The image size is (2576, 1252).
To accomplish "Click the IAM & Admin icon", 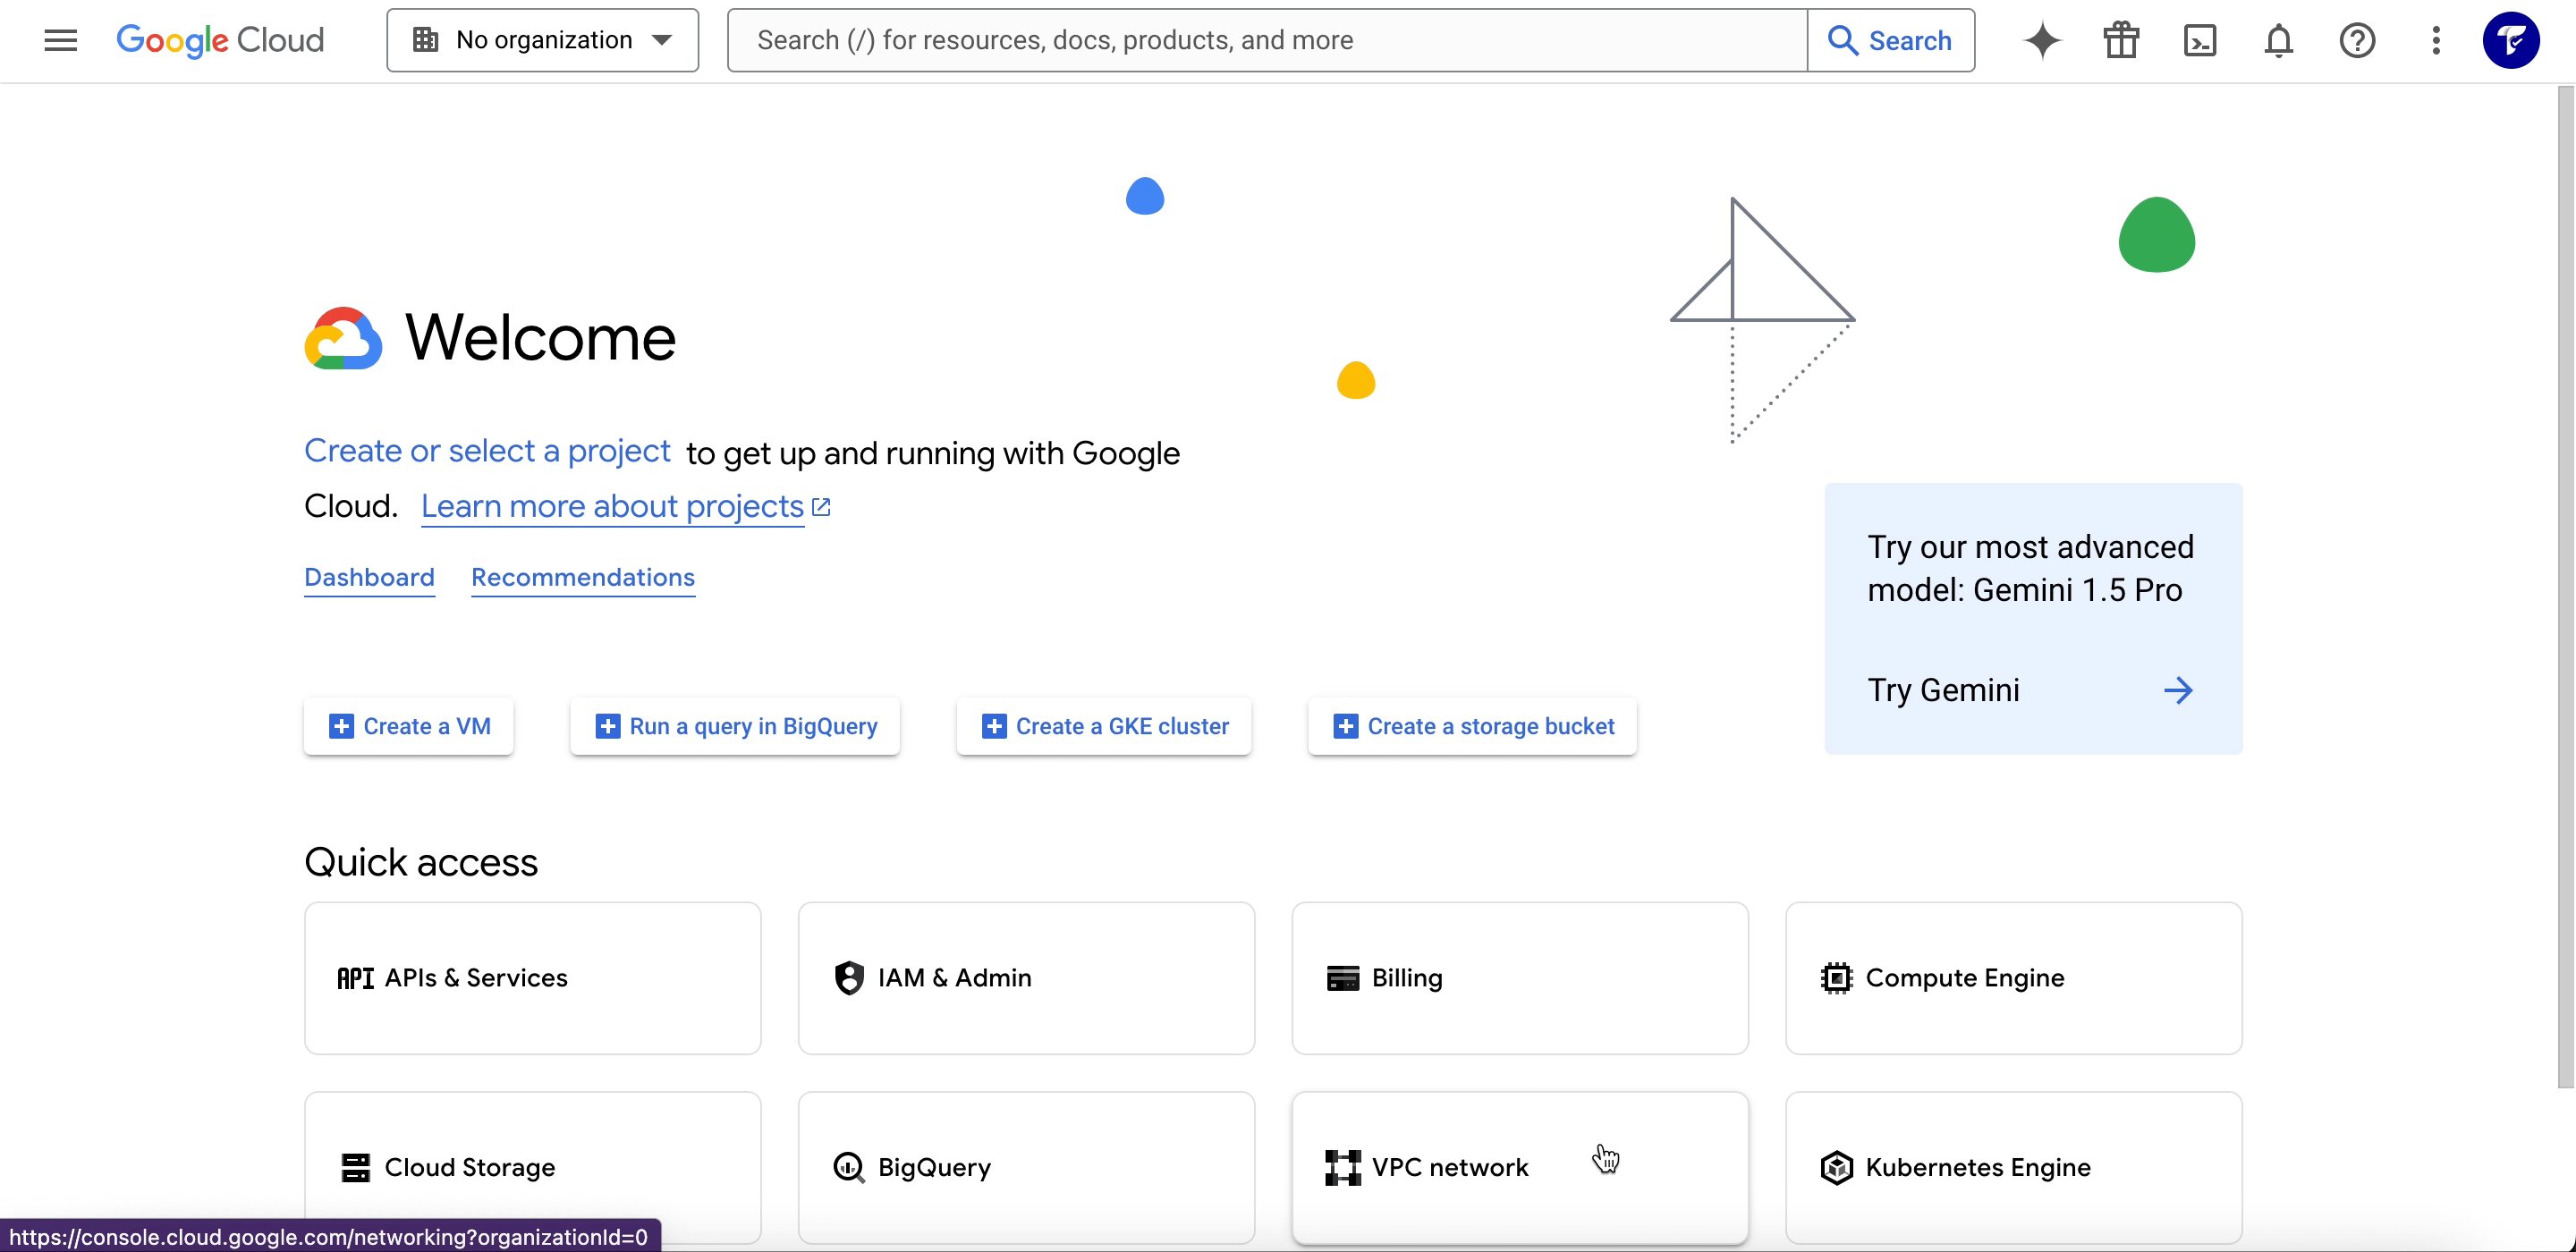I will [848, 977].
